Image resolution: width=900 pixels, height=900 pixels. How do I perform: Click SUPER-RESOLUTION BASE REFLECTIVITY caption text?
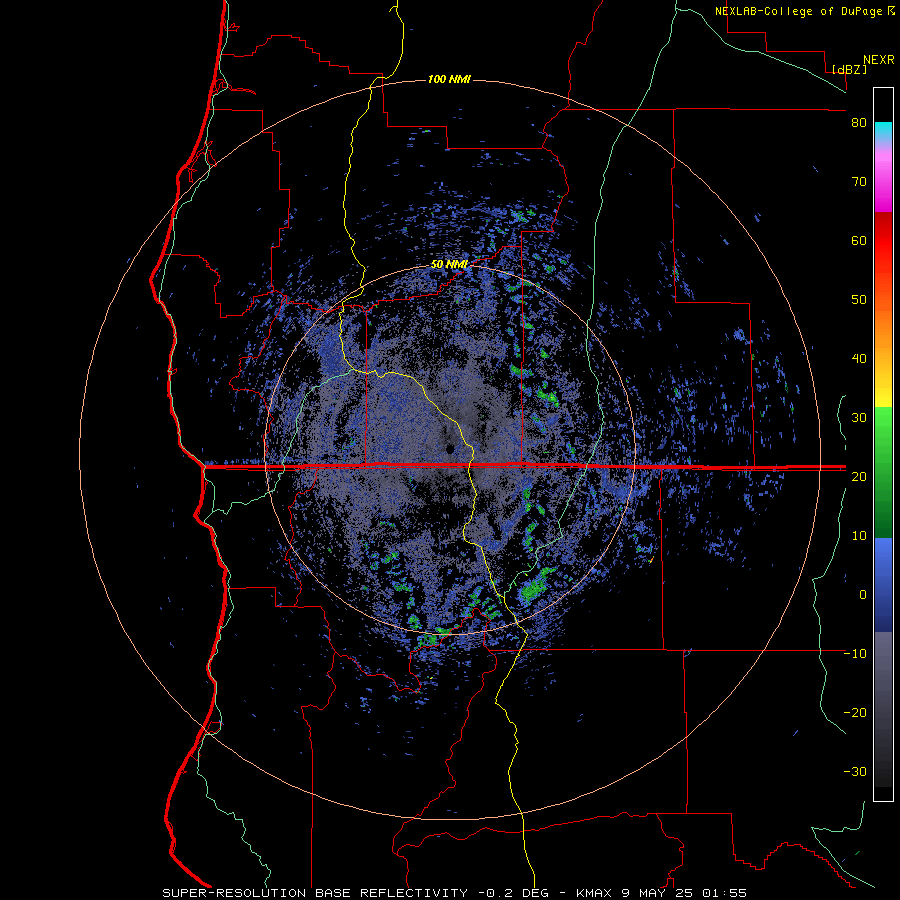coord(315,893)
